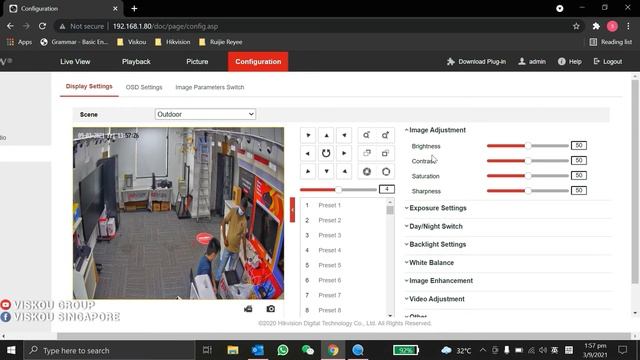Move PTZ diagonally up-right
Screen dimensions: 640x360
click(x=344, y=136)
